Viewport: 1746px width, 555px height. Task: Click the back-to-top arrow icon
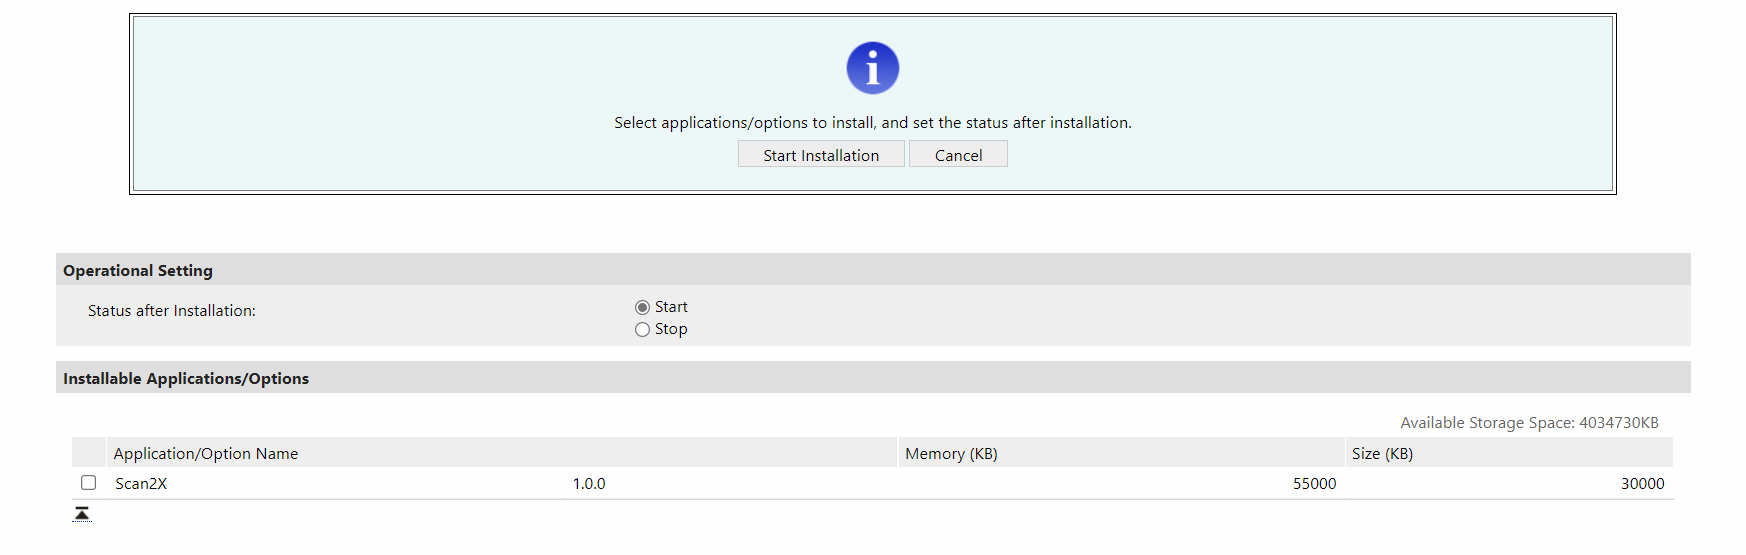tap(82, 514)
